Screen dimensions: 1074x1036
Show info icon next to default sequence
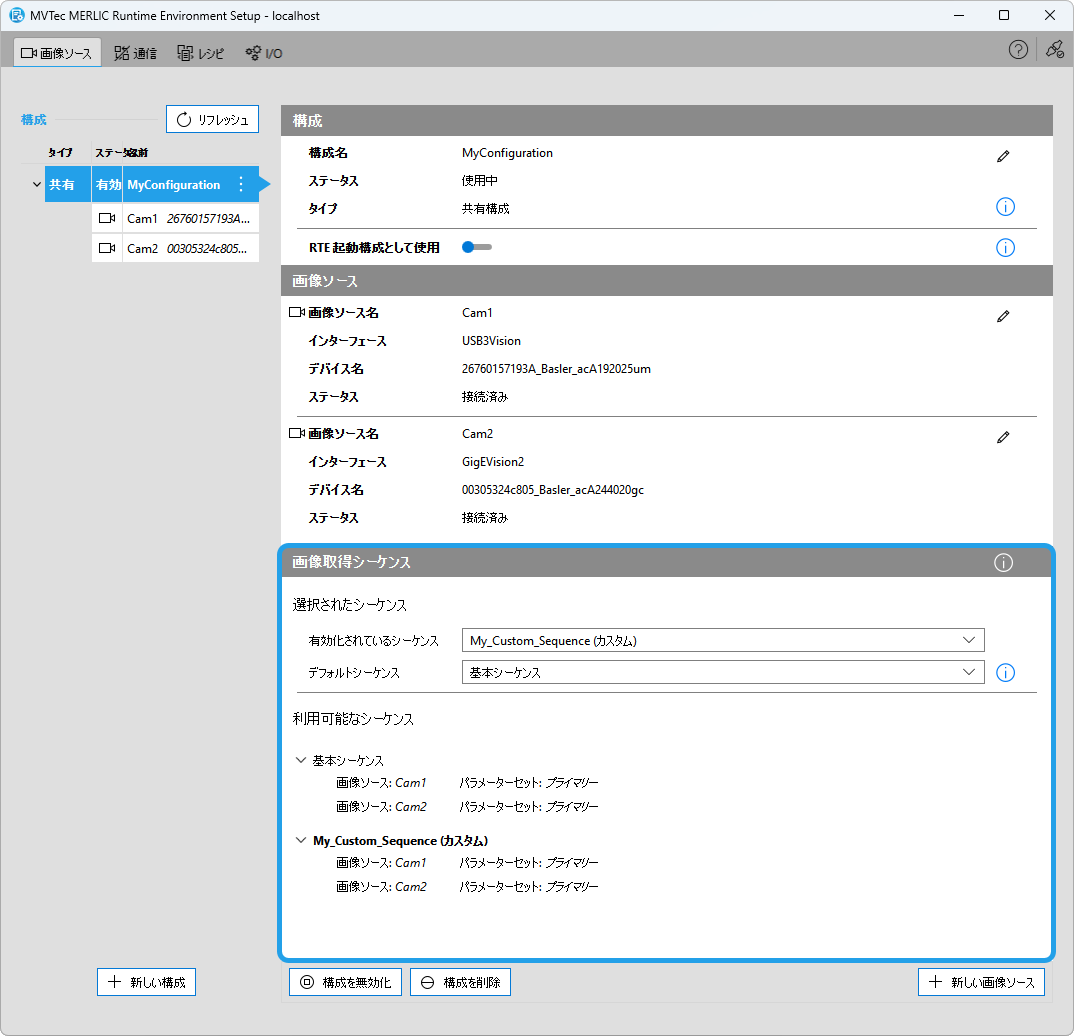pyautogui.click(x=1005, y=673)
